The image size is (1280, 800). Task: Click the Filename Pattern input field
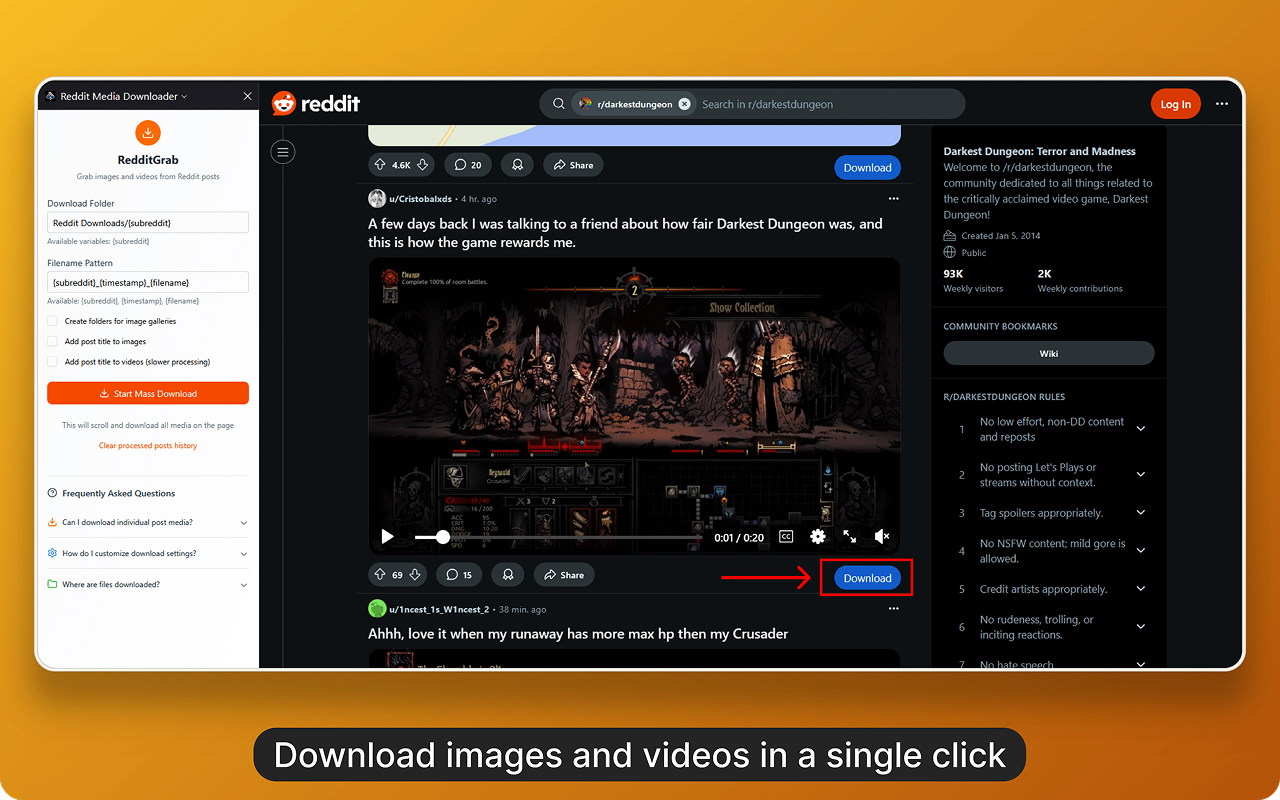click(148, 283)
